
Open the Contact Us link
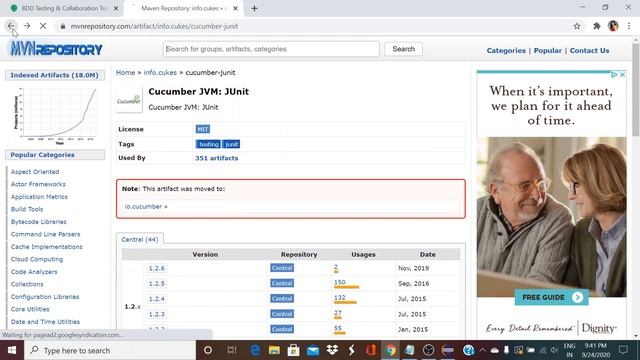coord(589,51)
